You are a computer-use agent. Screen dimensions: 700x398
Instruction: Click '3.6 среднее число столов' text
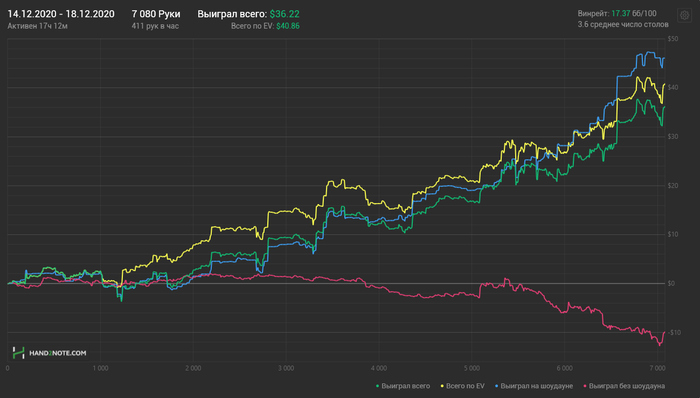623,25
